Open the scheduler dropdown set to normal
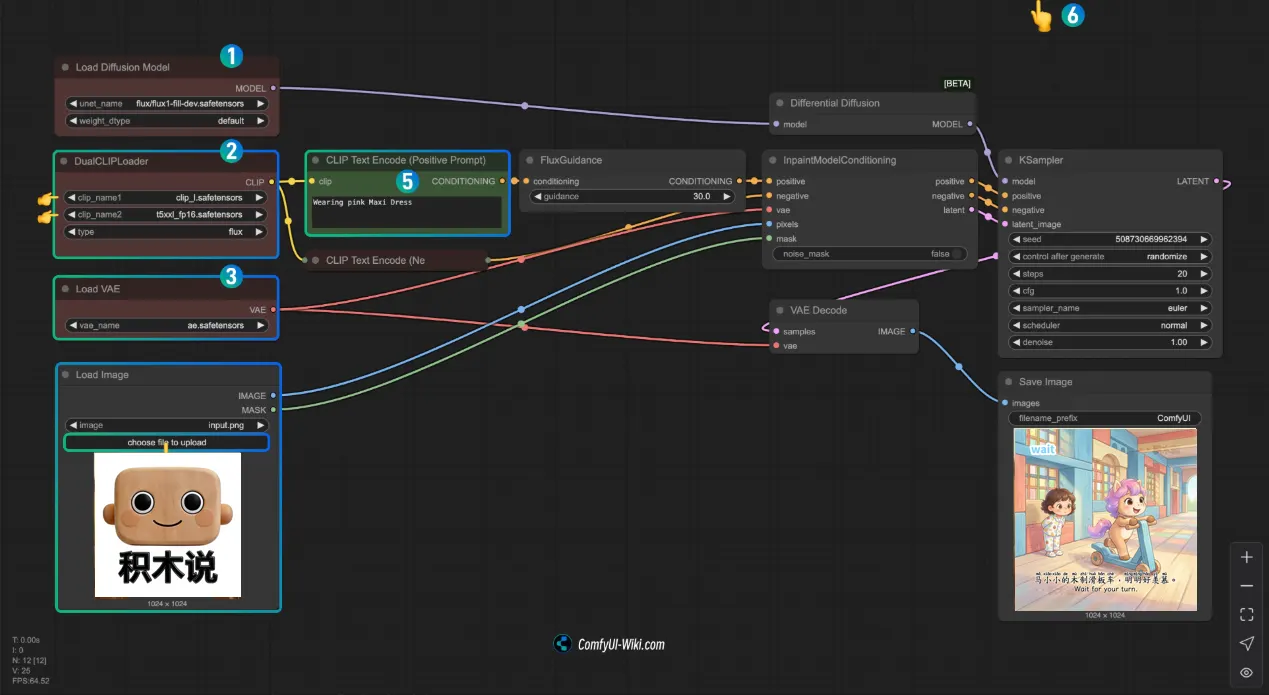The height and width of the screenshot is (695, 1269). click(x=1110, y=325)
